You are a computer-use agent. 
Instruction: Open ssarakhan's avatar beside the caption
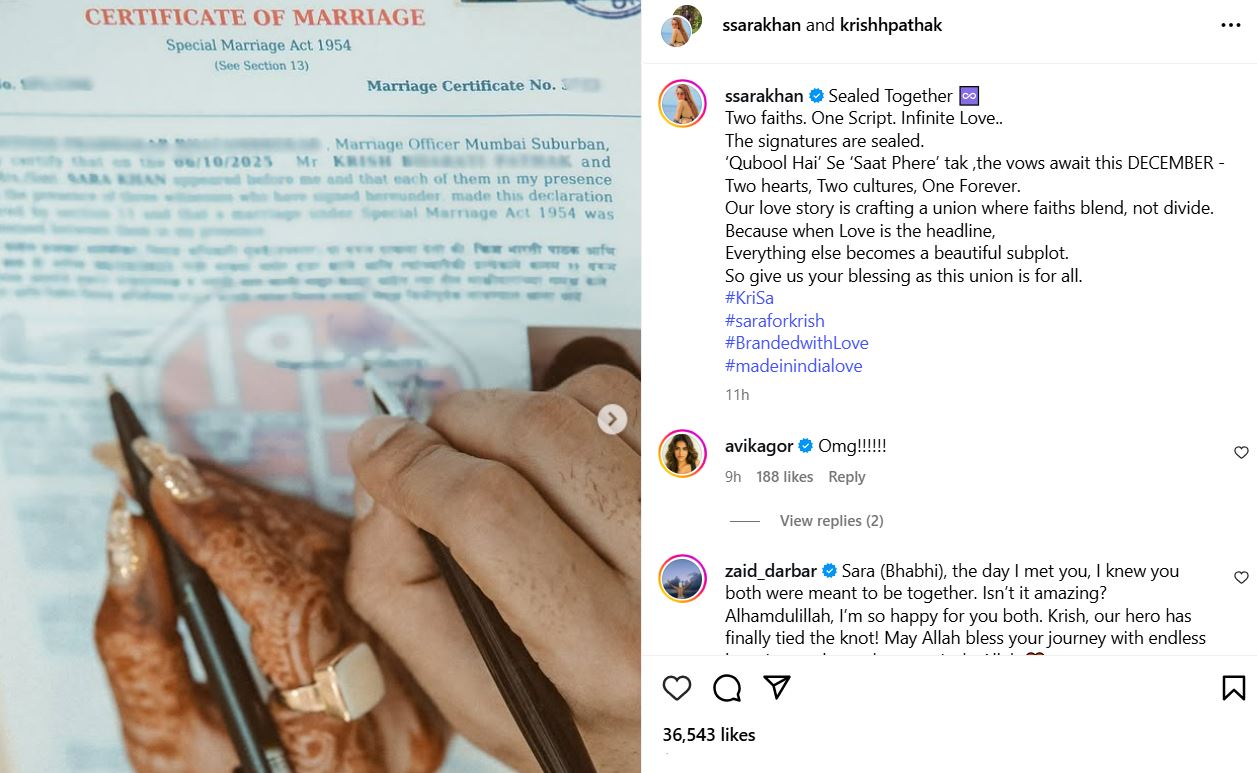[683, 103]
